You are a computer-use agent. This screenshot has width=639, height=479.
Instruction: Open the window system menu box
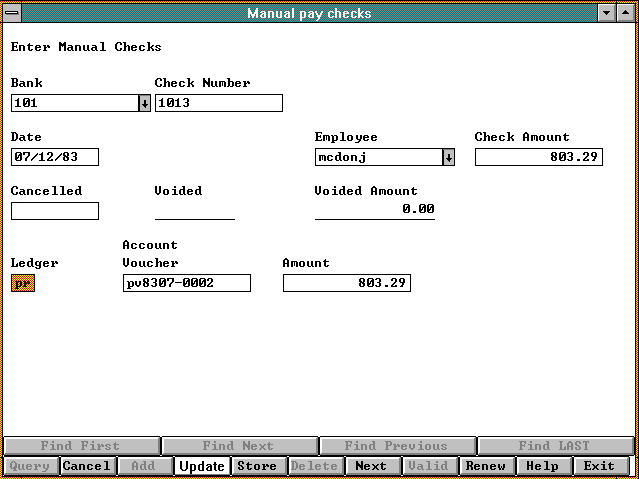coord(12,13)
